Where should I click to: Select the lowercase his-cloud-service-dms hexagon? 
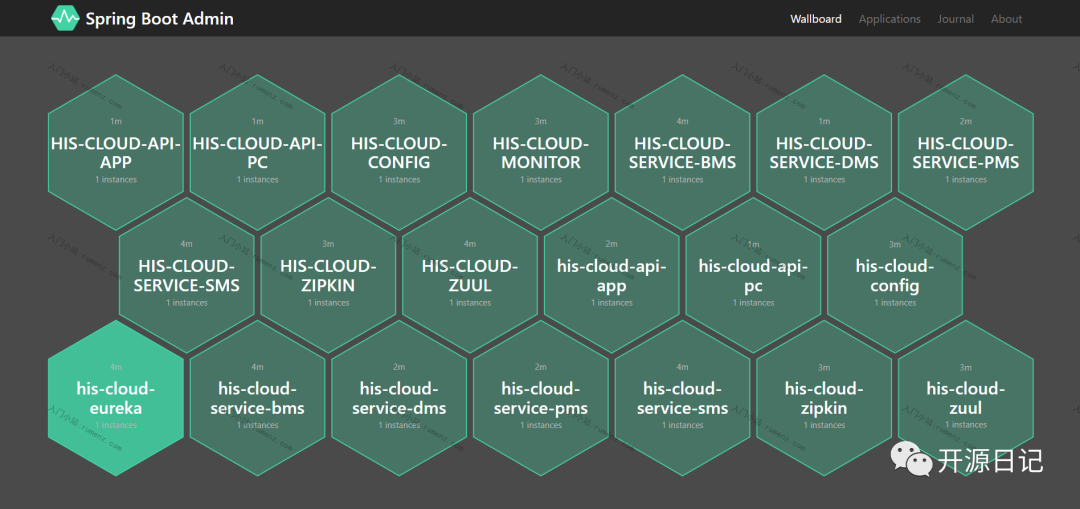399,398
